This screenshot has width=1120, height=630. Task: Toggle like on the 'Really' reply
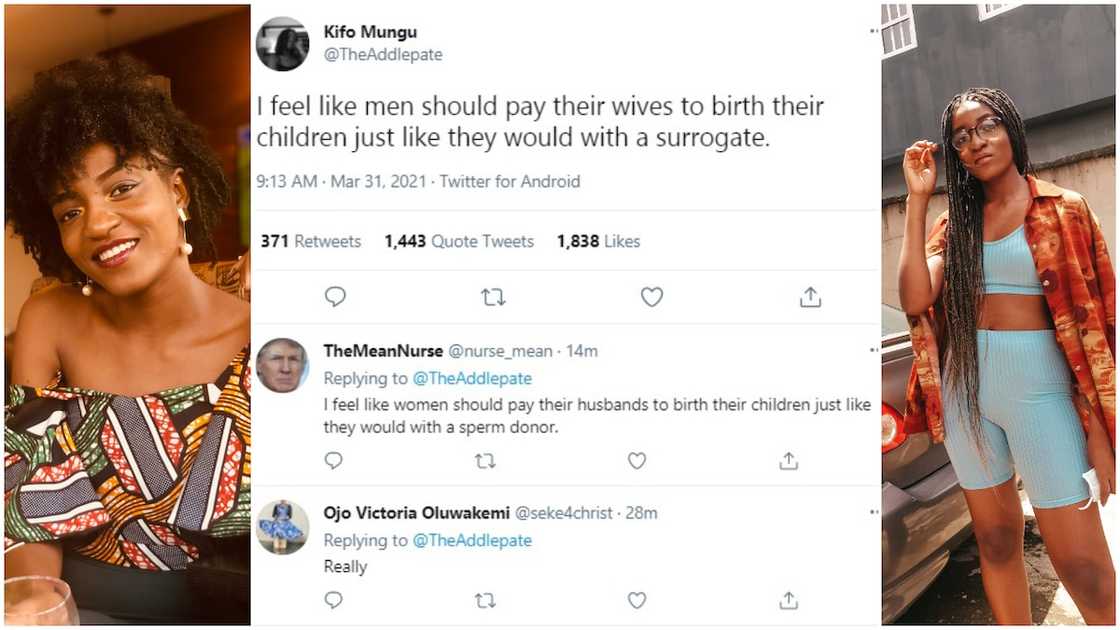(637, 599)
